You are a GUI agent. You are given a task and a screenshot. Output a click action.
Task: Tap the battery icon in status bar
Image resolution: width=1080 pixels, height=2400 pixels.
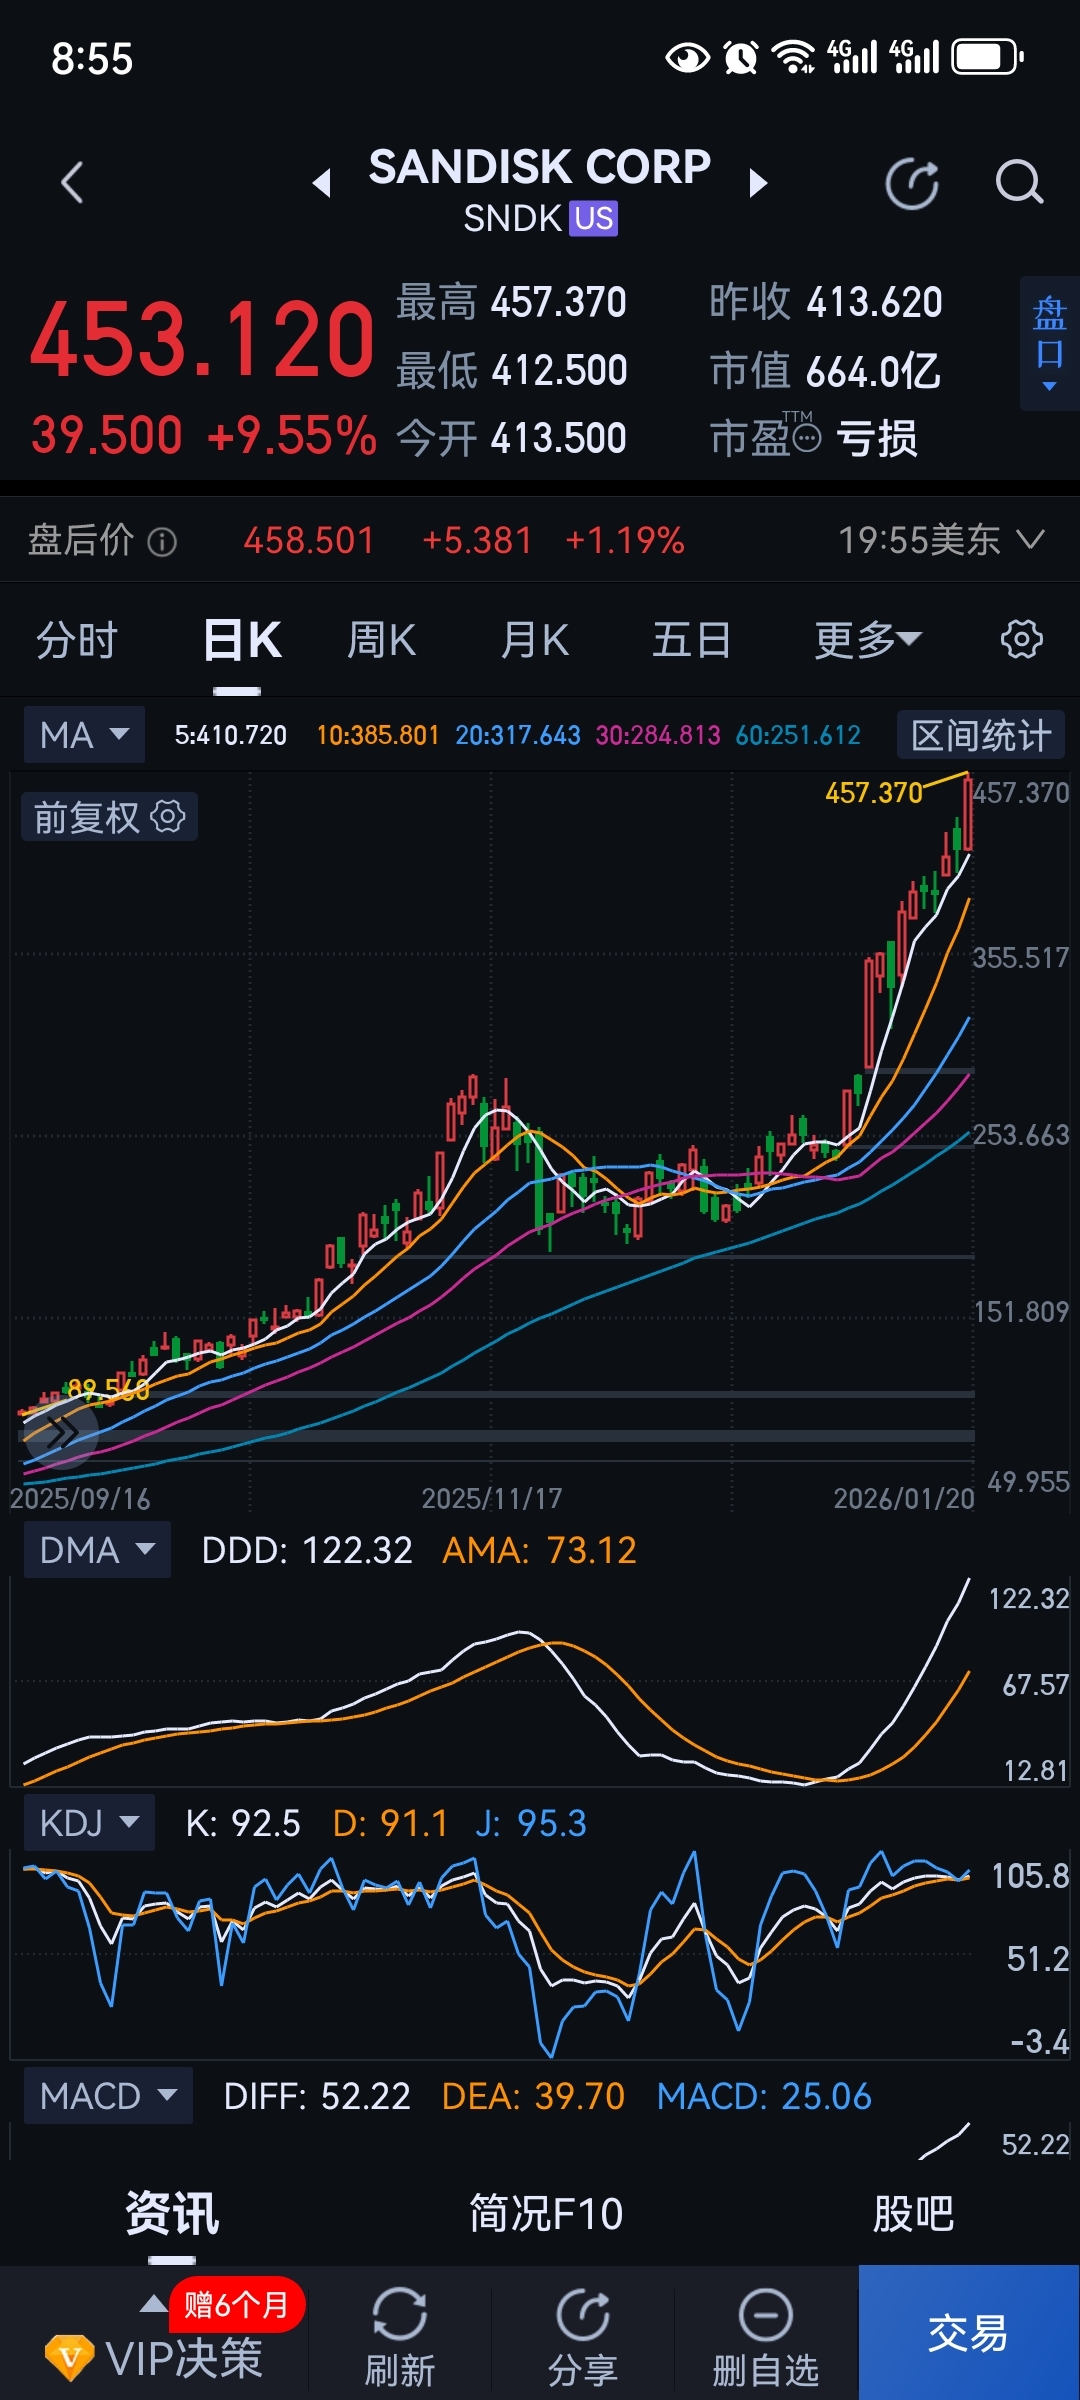(x=987, y=57)
